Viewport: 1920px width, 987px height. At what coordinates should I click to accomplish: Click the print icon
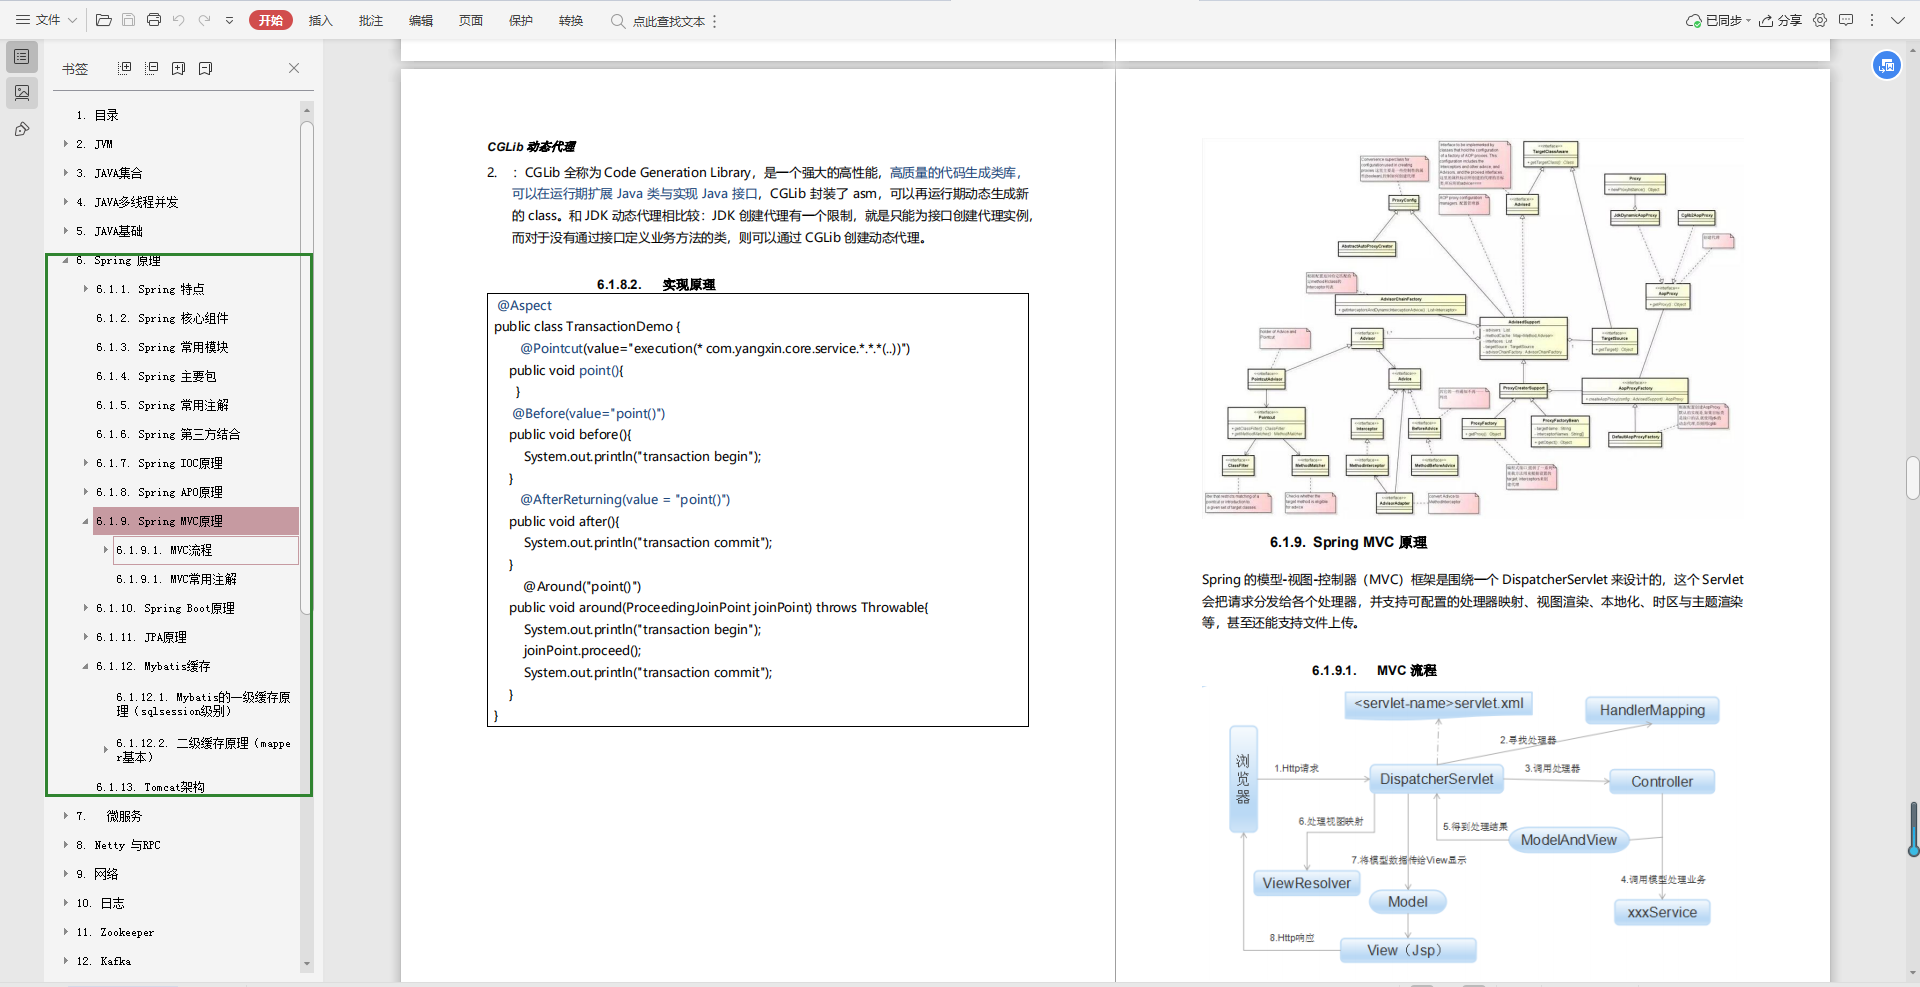pyautogui.click(x=154, y=20)
